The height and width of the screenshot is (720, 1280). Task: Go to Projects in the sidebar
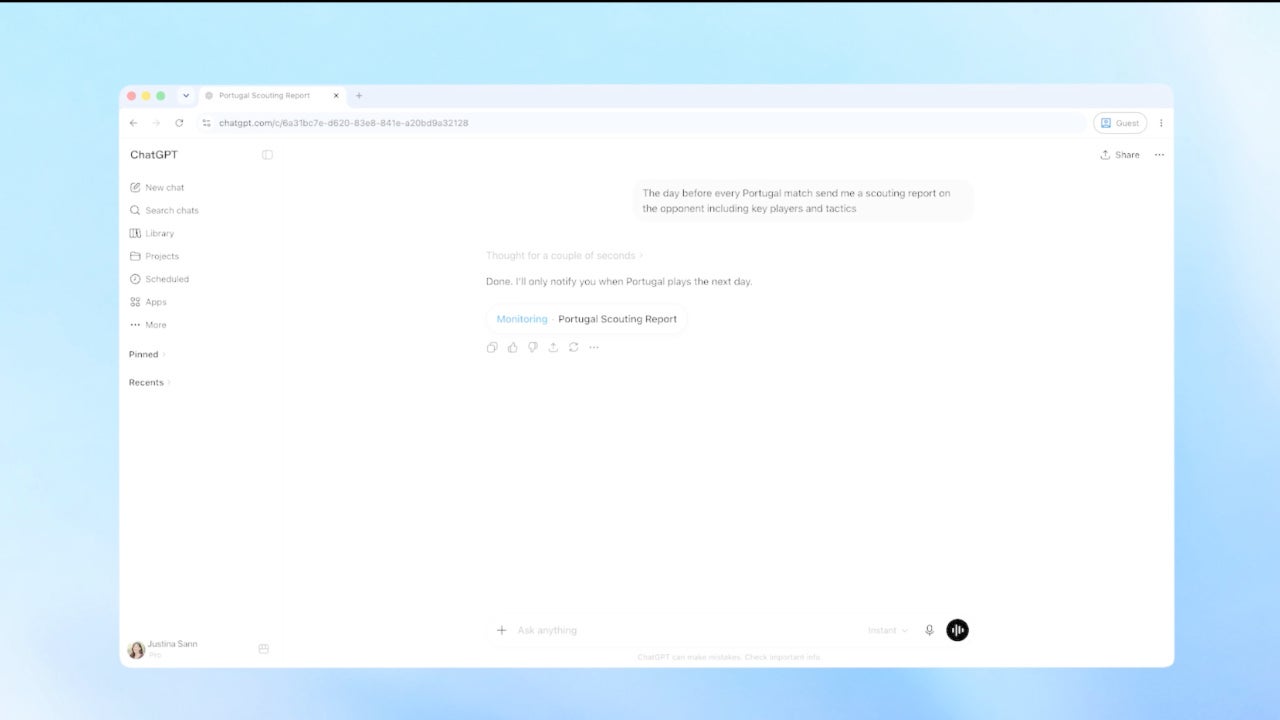click(x=154, y=257)
